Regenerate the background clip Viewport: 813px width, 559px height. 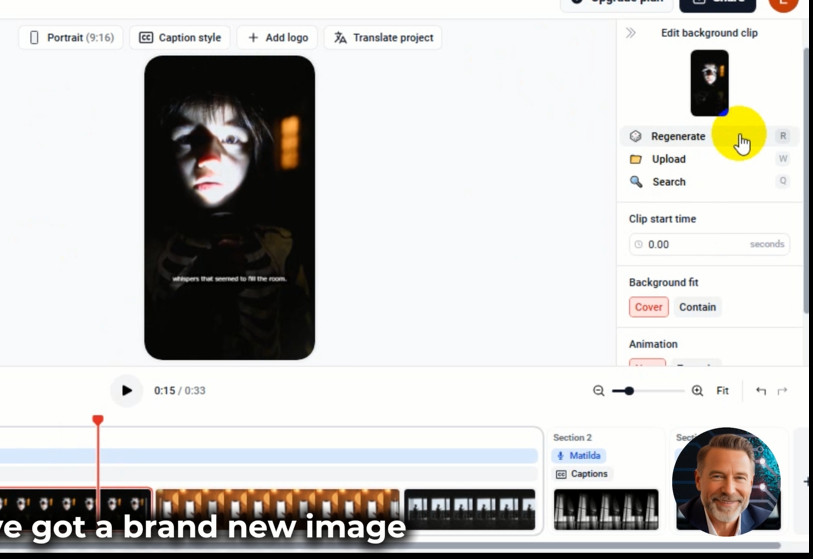[707, 136]
